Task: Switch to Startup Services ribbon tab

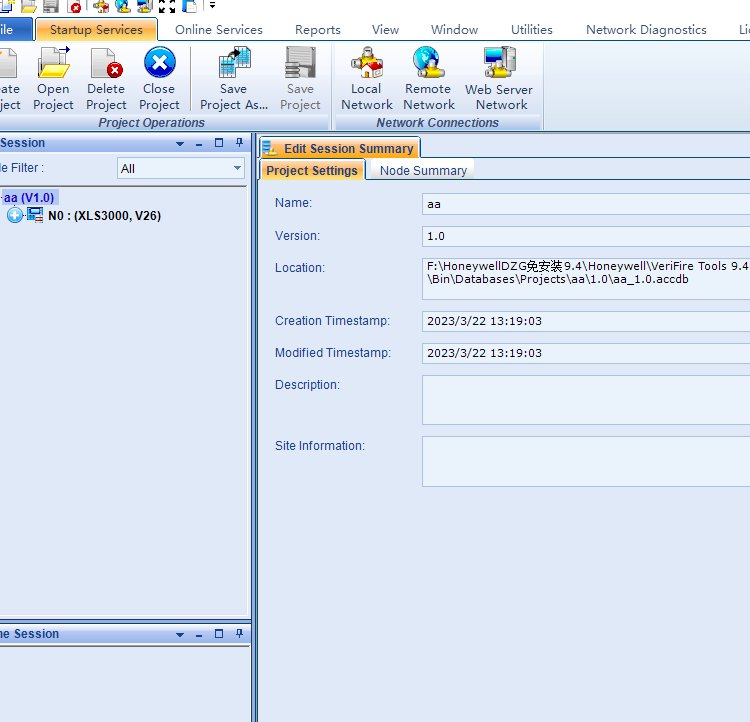Action: pyautogui.click(x=96, y=30)
